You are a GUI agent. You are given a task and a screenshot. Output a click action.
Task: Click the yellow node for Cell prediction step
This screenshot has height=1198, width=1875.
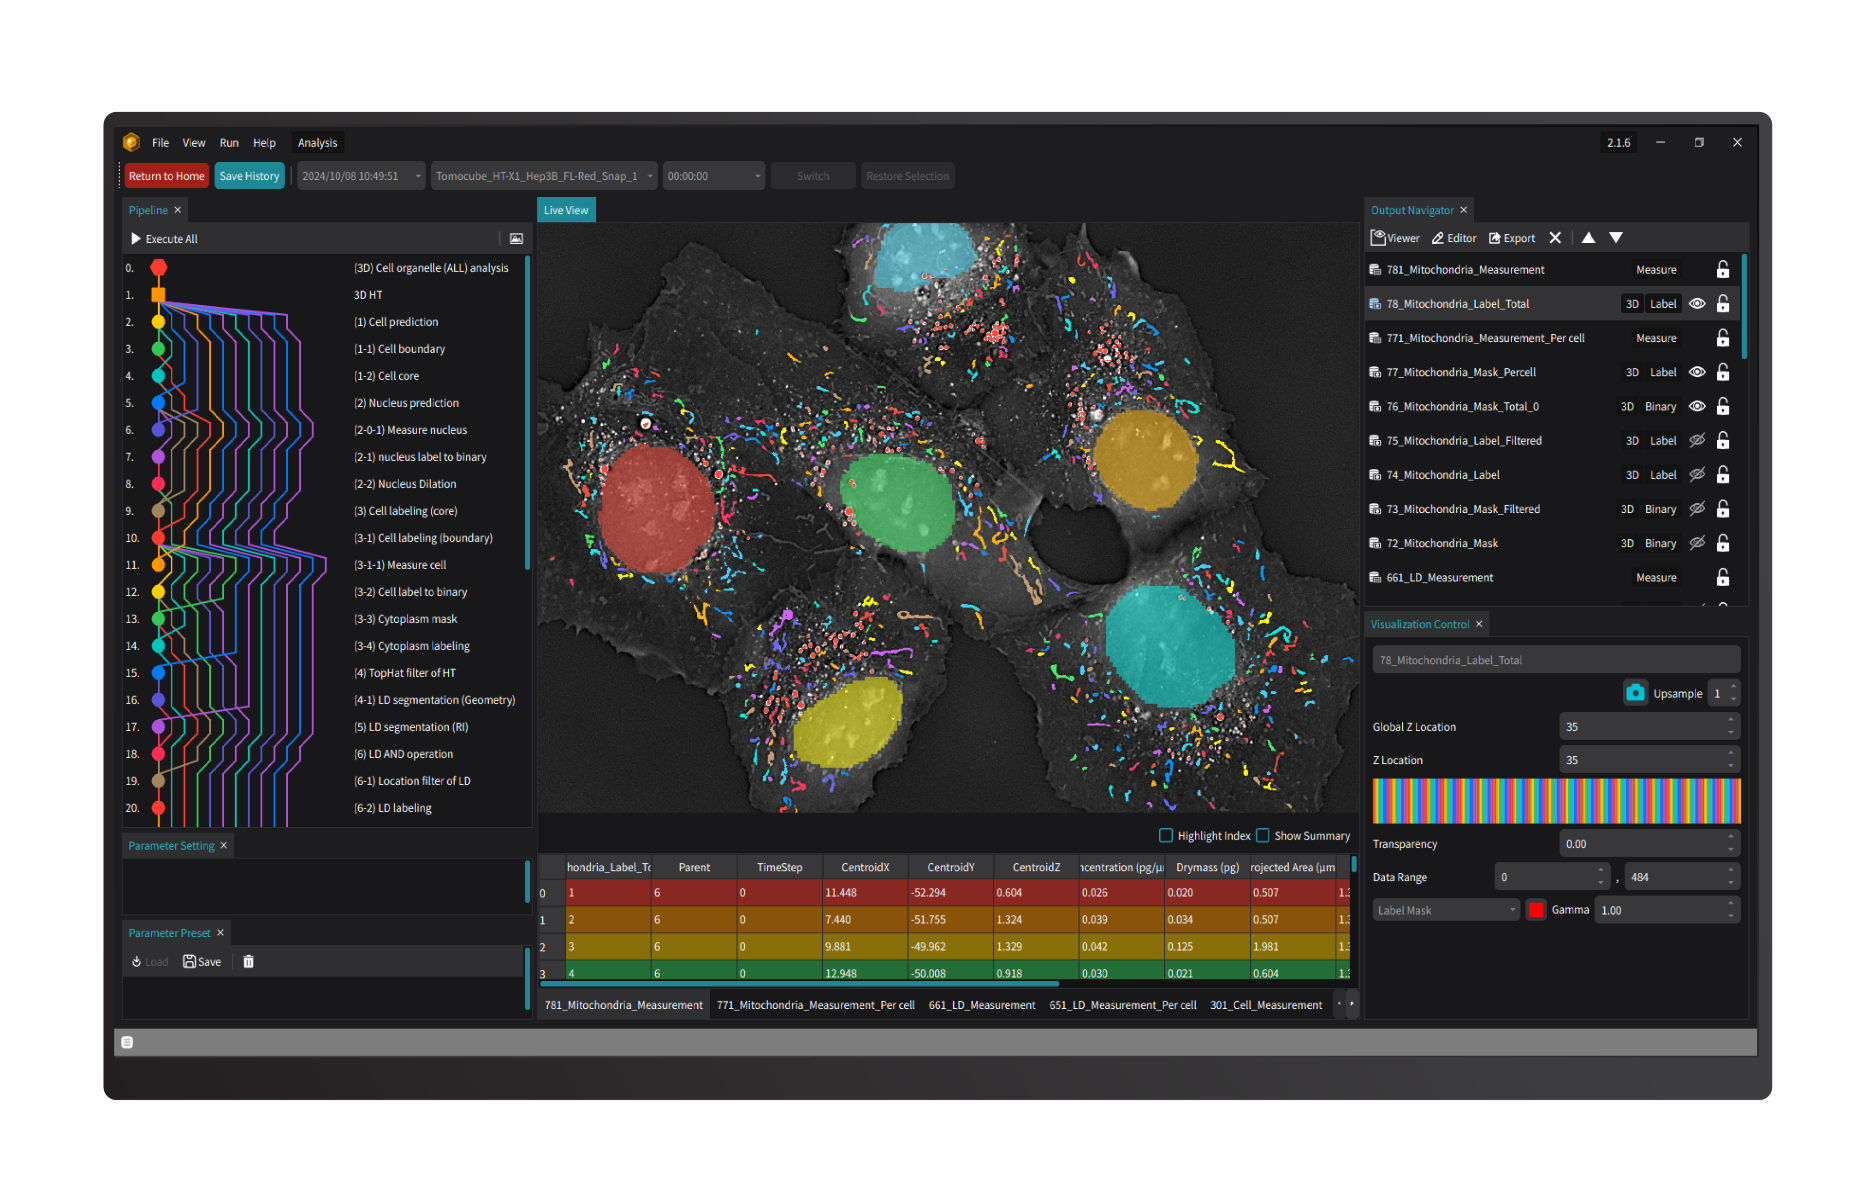click(x=158, y=322)
